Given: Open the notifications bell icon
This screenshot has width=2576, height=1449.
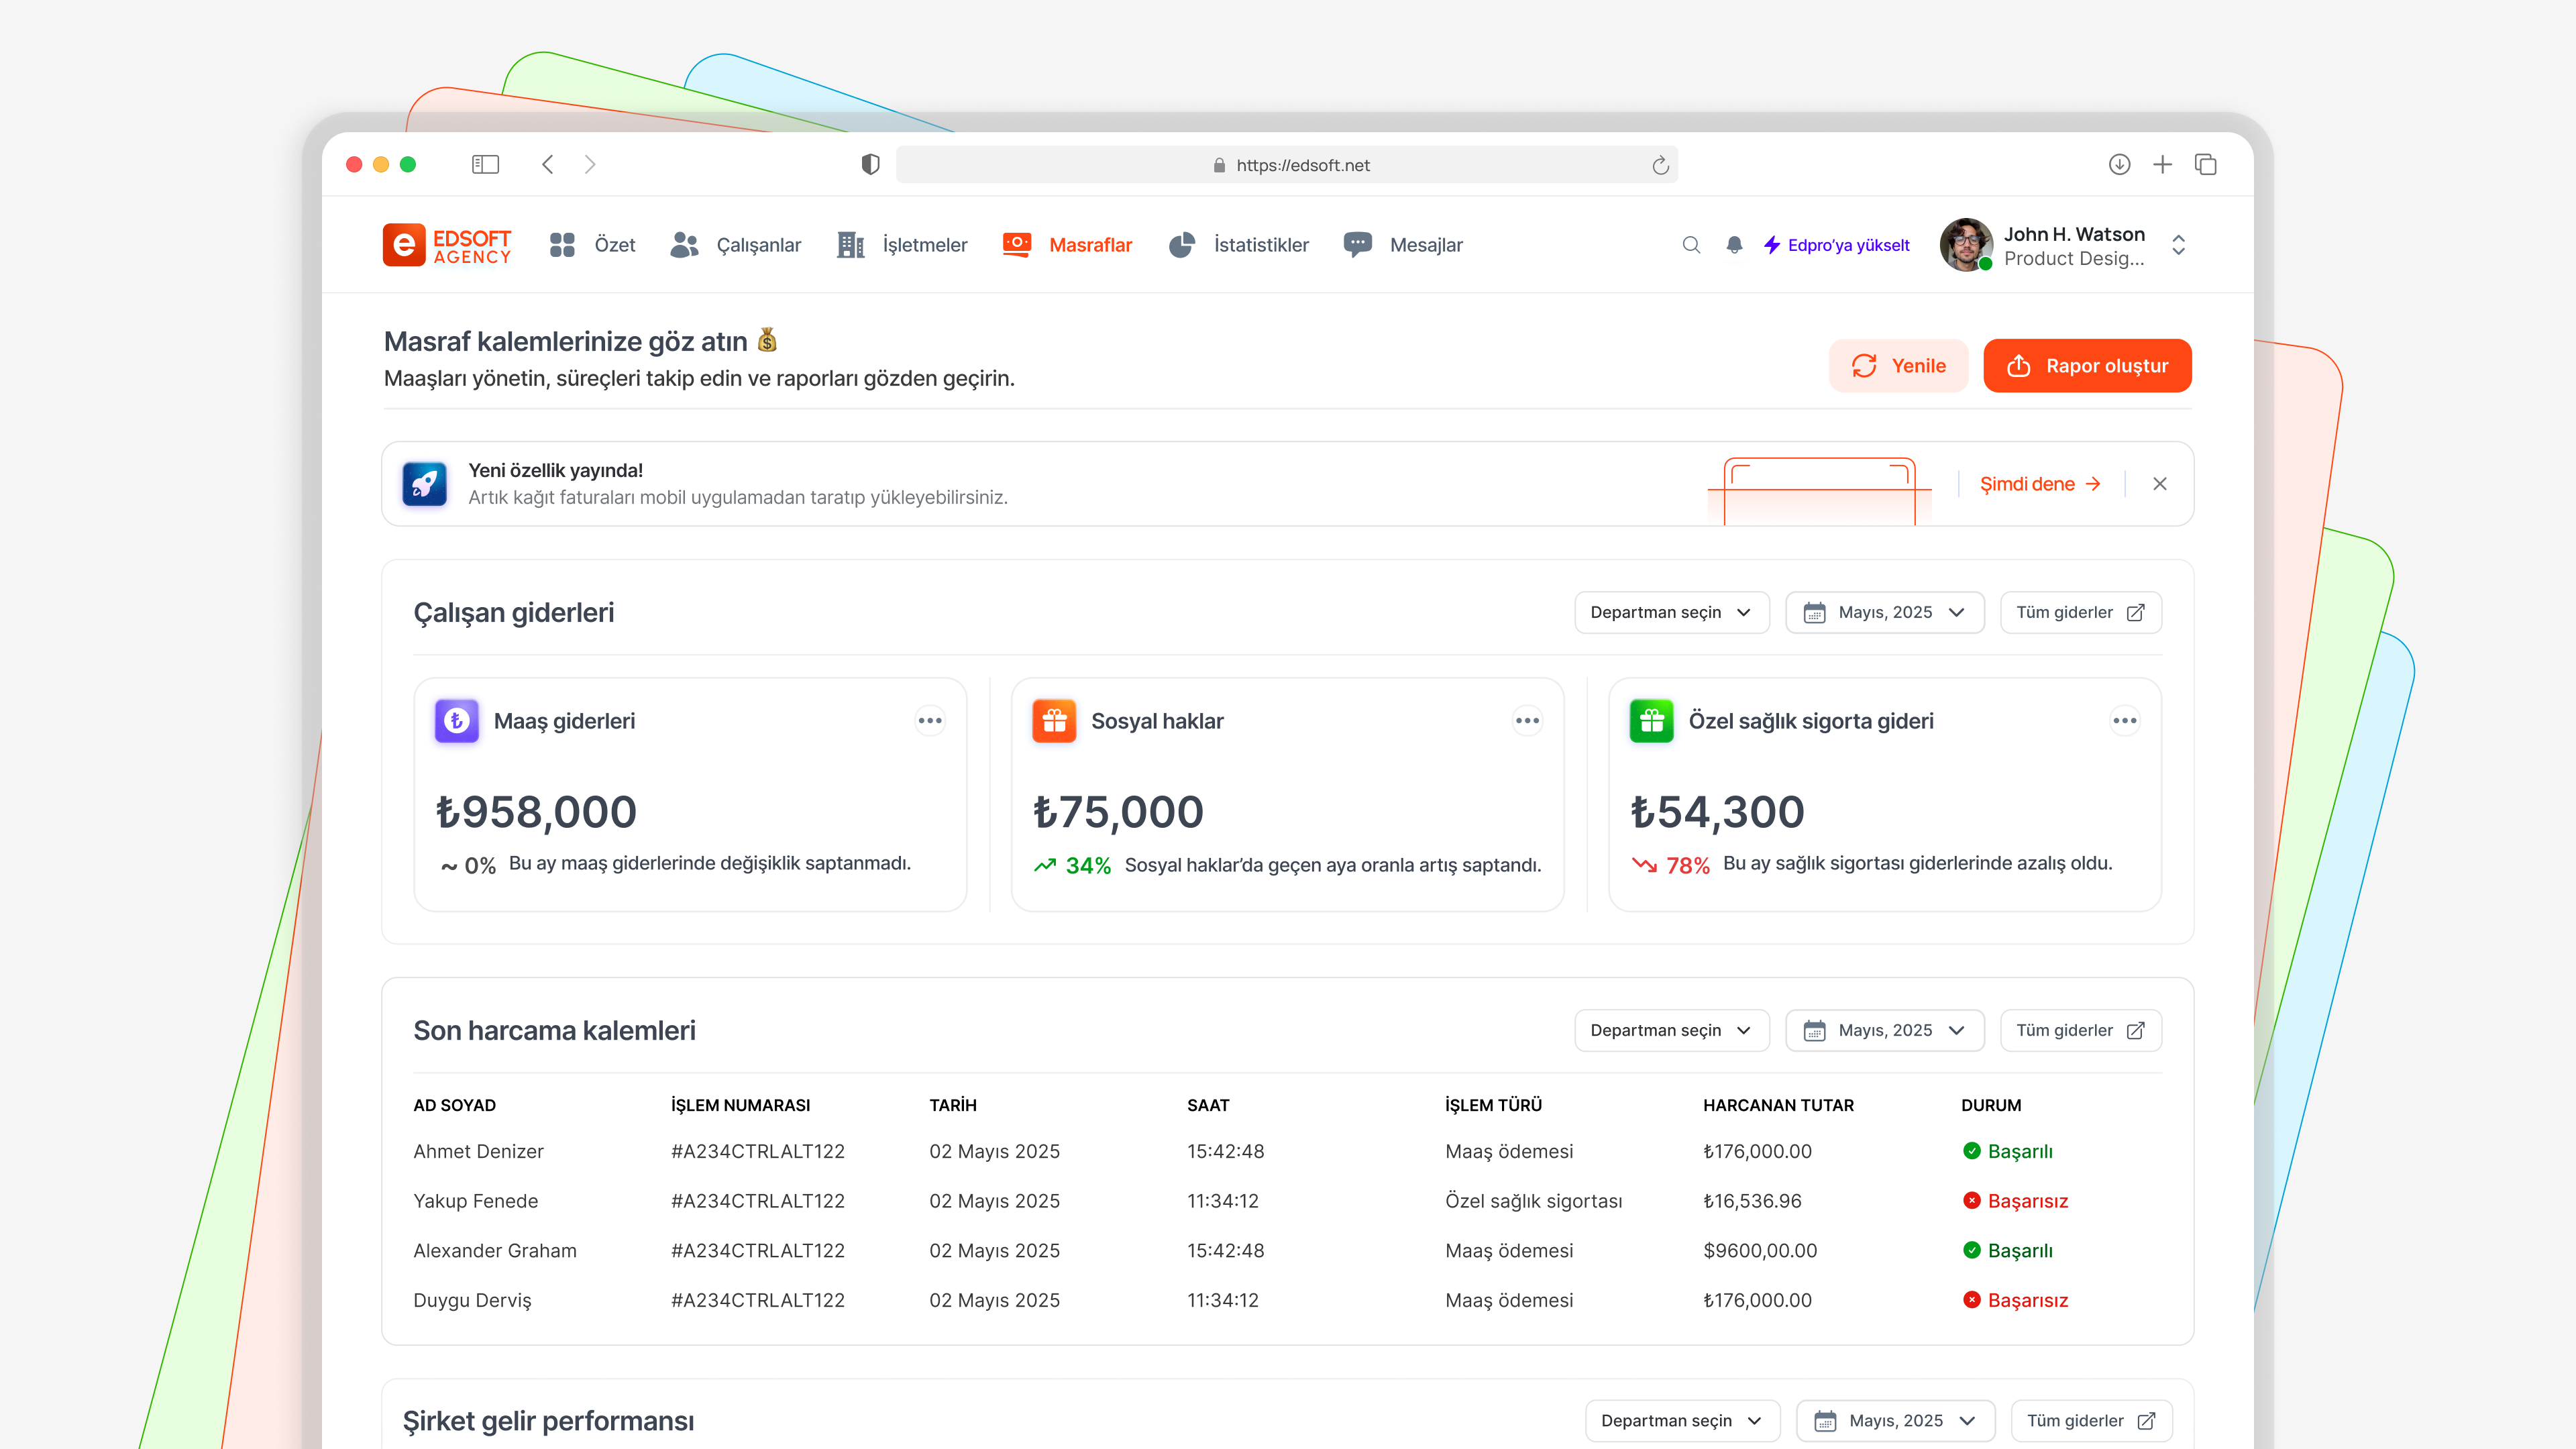Looking at the screenshot, I should coord(1734,245).
